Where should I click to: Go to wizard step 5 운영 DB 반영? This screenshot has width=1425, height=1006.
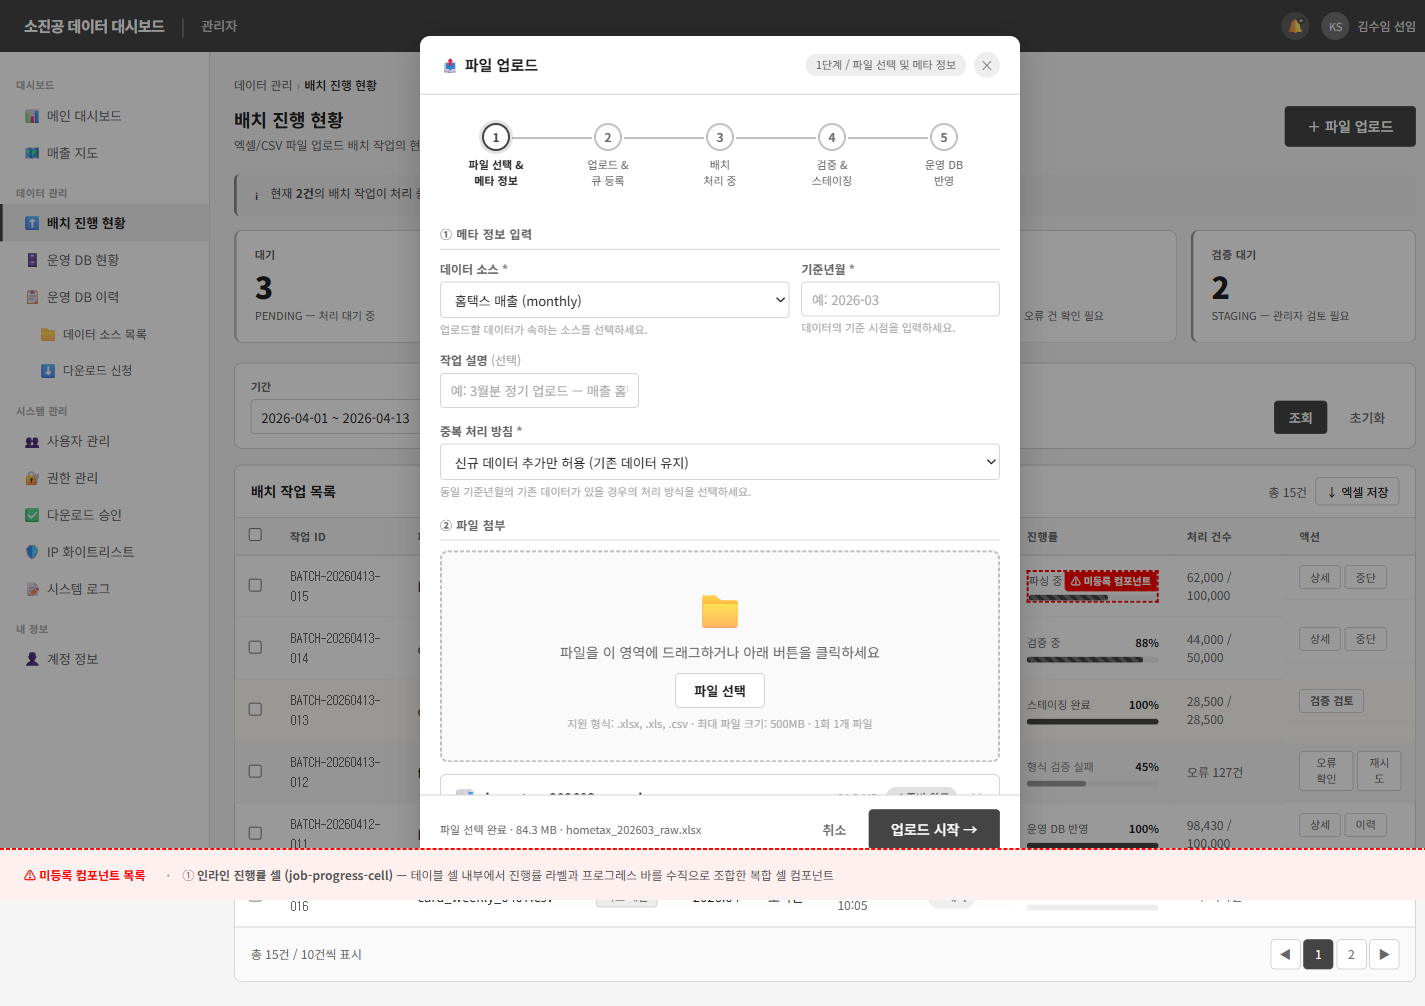pos(944,137)
